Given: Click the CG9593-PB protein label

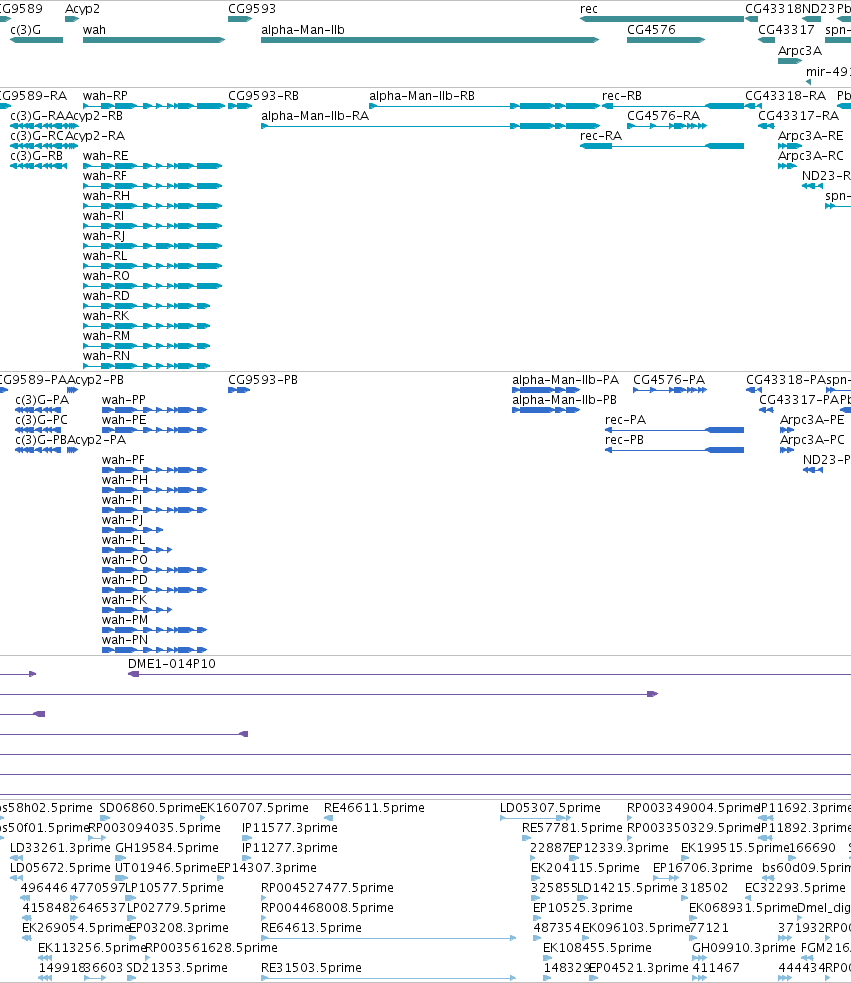Looking at the screenshot, I should tap(263, 380).
